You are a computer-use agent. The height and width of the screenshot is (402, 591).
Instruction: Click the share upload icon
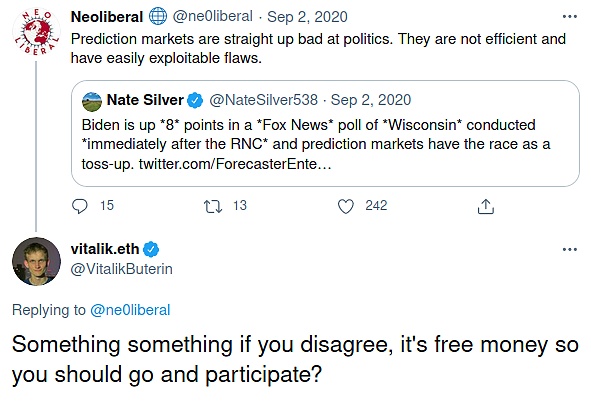click(486, 206)
